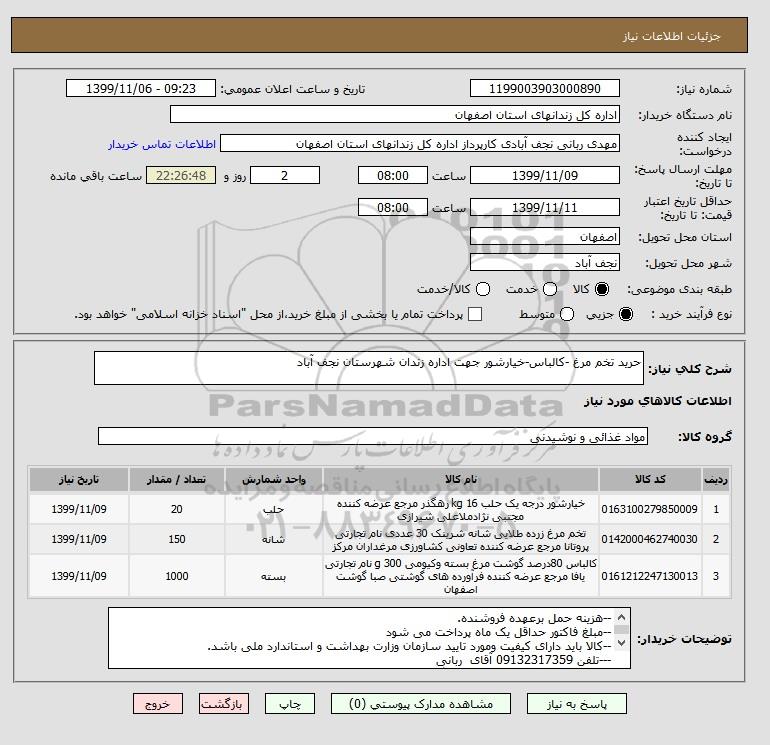Click quantity value 150
Screen dimensions: 770x745
coord(177,539)
